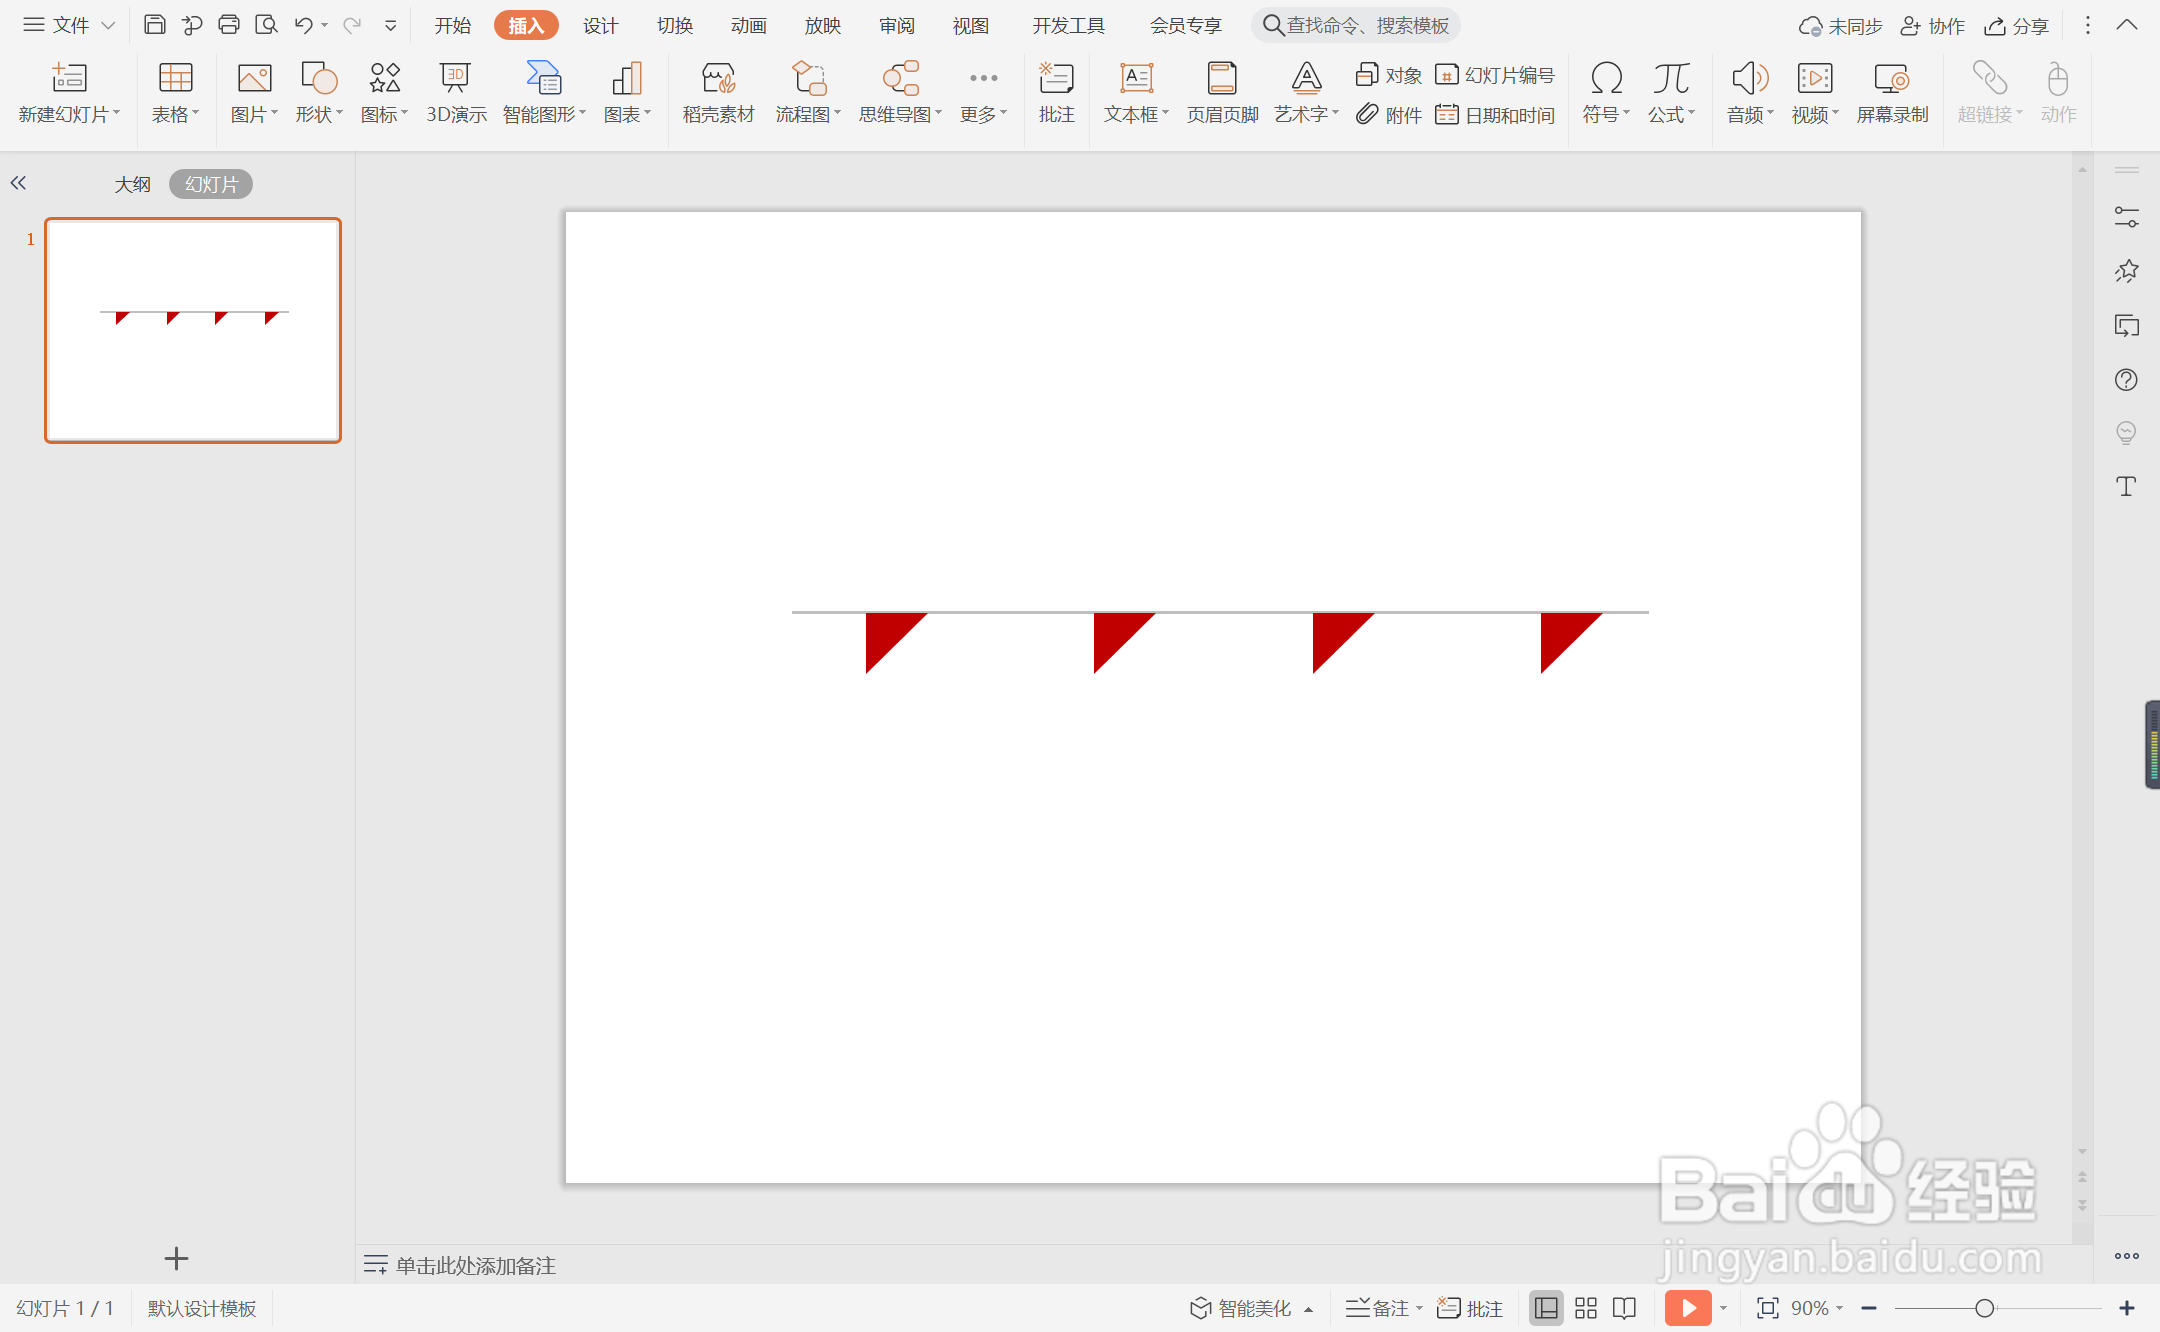Insert 音频 audio
This screenshot has width=2160, height=1332.
tap(1750, 92)
